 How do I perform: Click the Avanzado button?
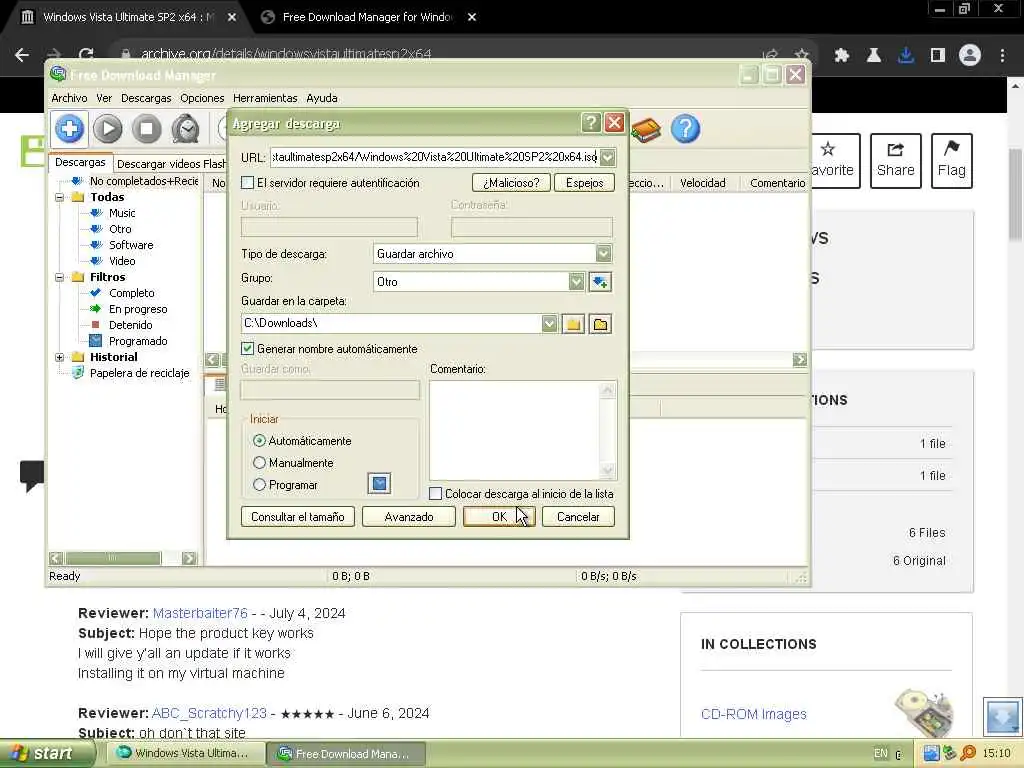click(x=409, y=517)
